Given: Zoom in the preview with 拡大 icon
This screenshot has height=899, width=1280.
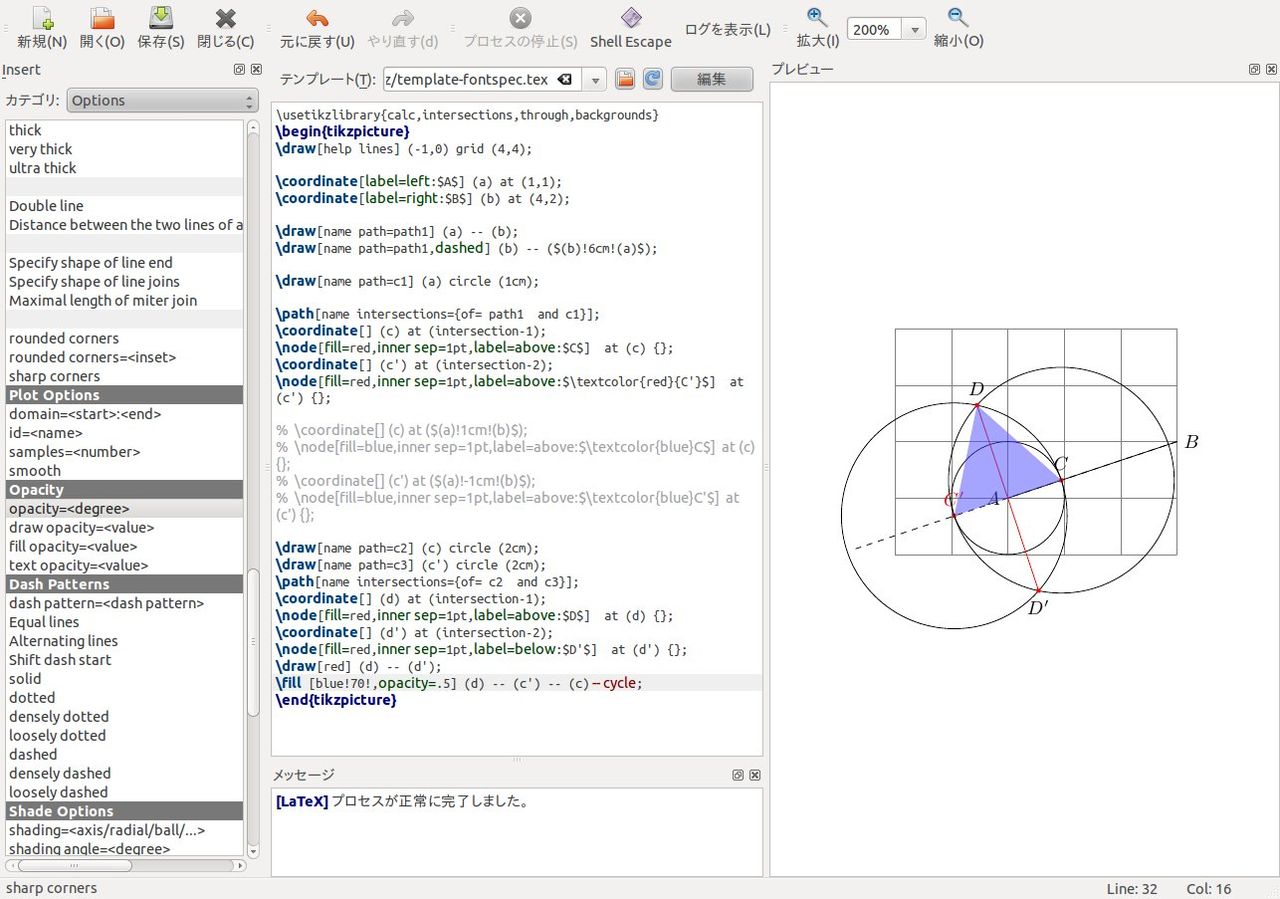Looking at the screenshot, I should [x=817, y=17].
